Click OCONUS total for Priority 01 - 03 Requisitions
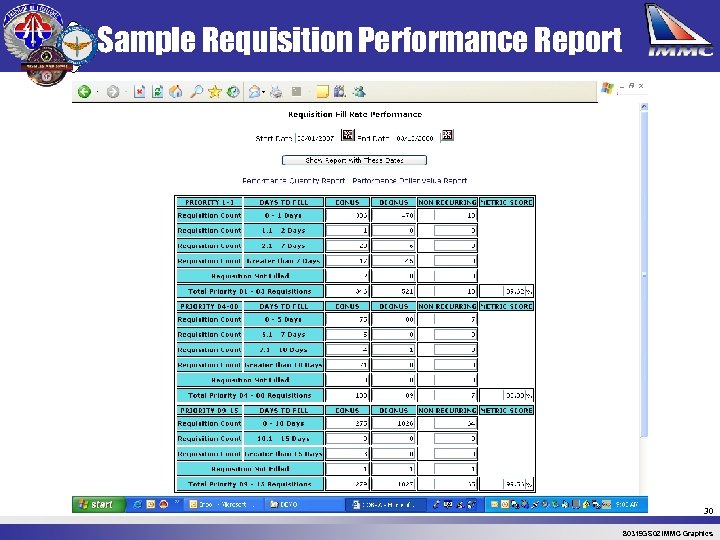Screen dimensions: 720x540 click(394, 291)
